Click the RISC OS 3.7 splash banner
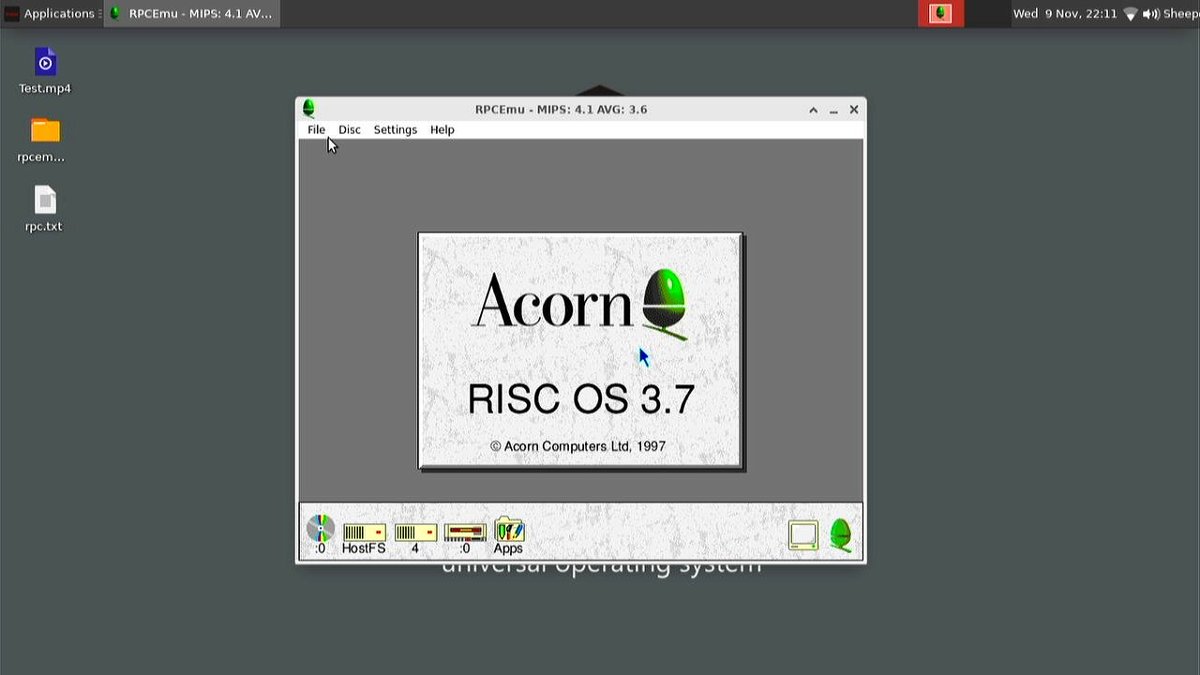Screen dimensions: 1200x675 581,351
